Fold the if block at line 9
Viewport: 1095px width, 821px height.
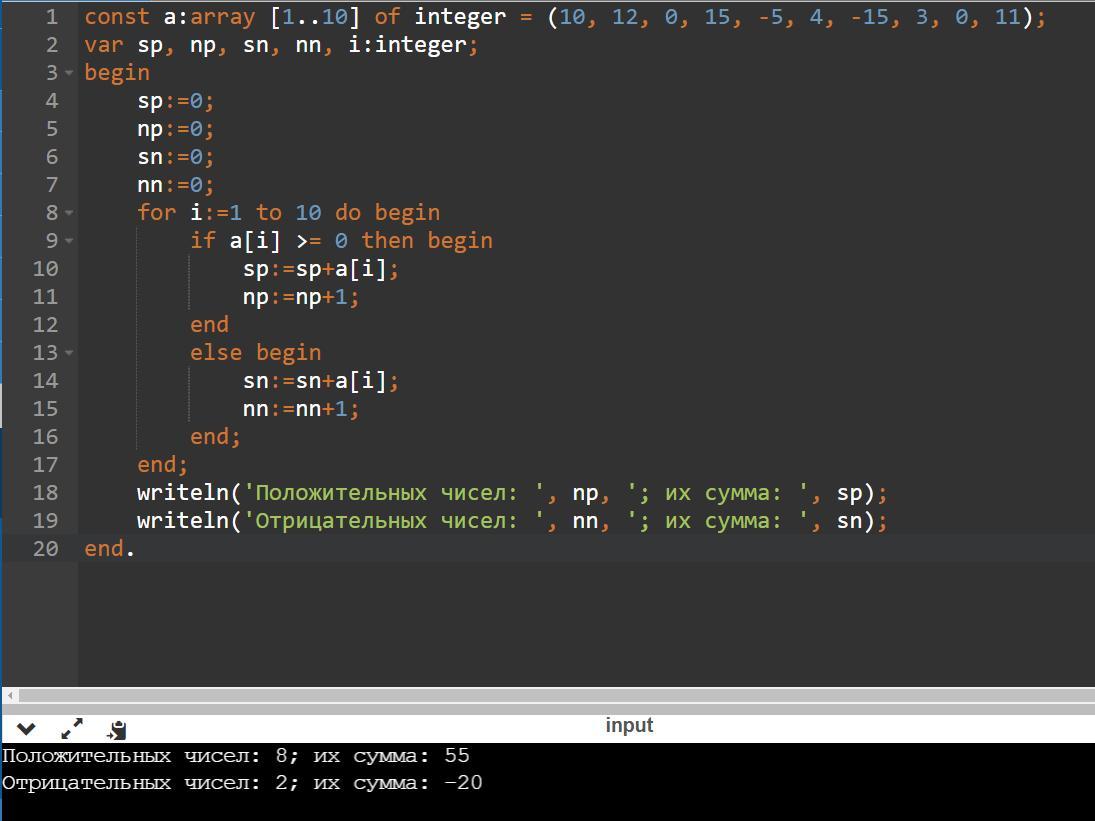pos(69,241)
